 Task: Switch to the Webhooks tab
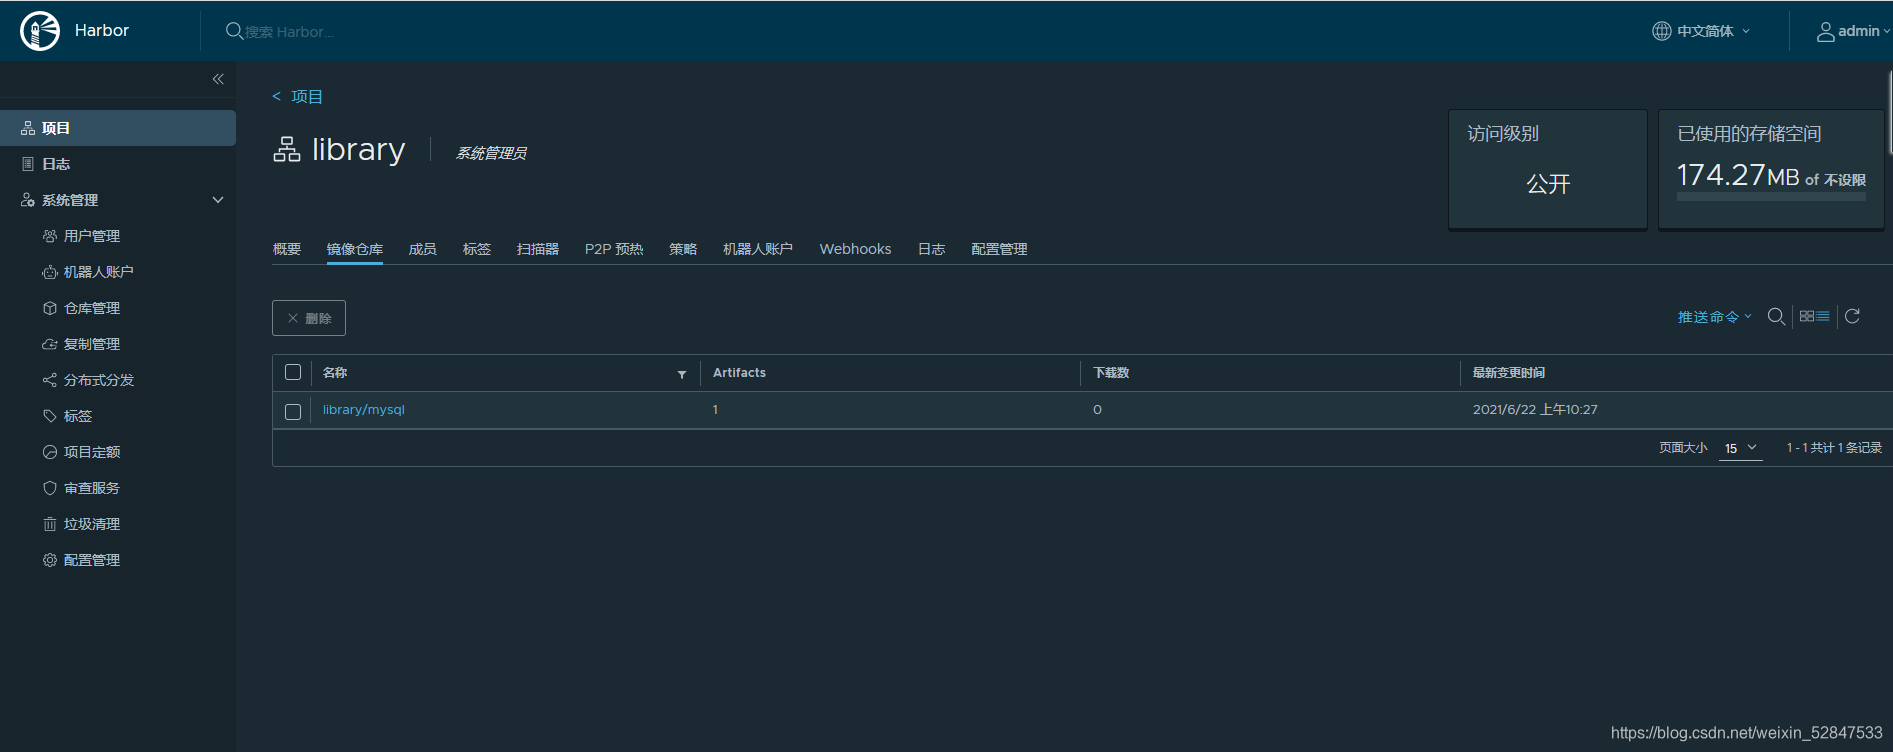[855, 249]
